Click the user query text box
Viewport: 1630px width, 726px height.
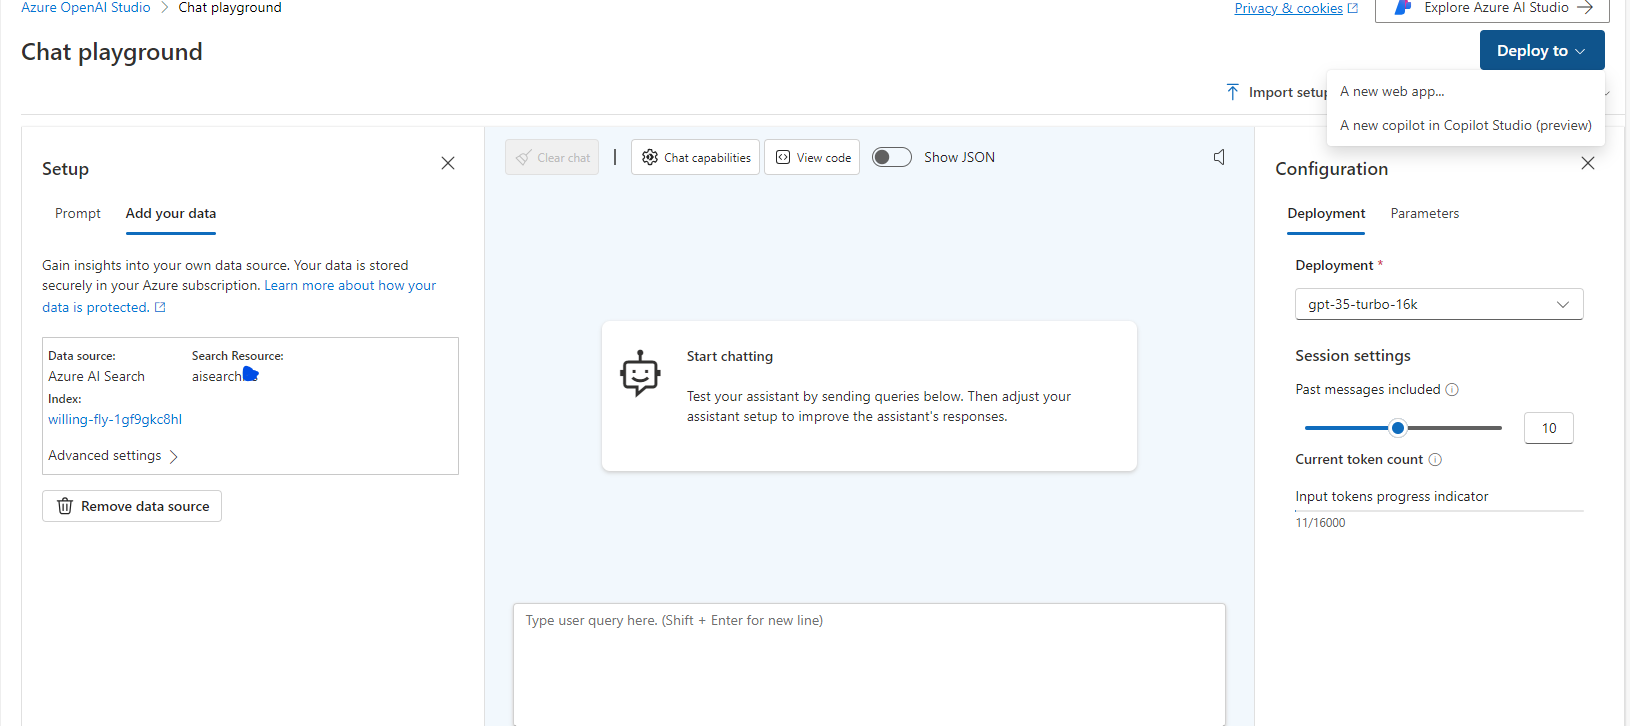pos(869,664)
